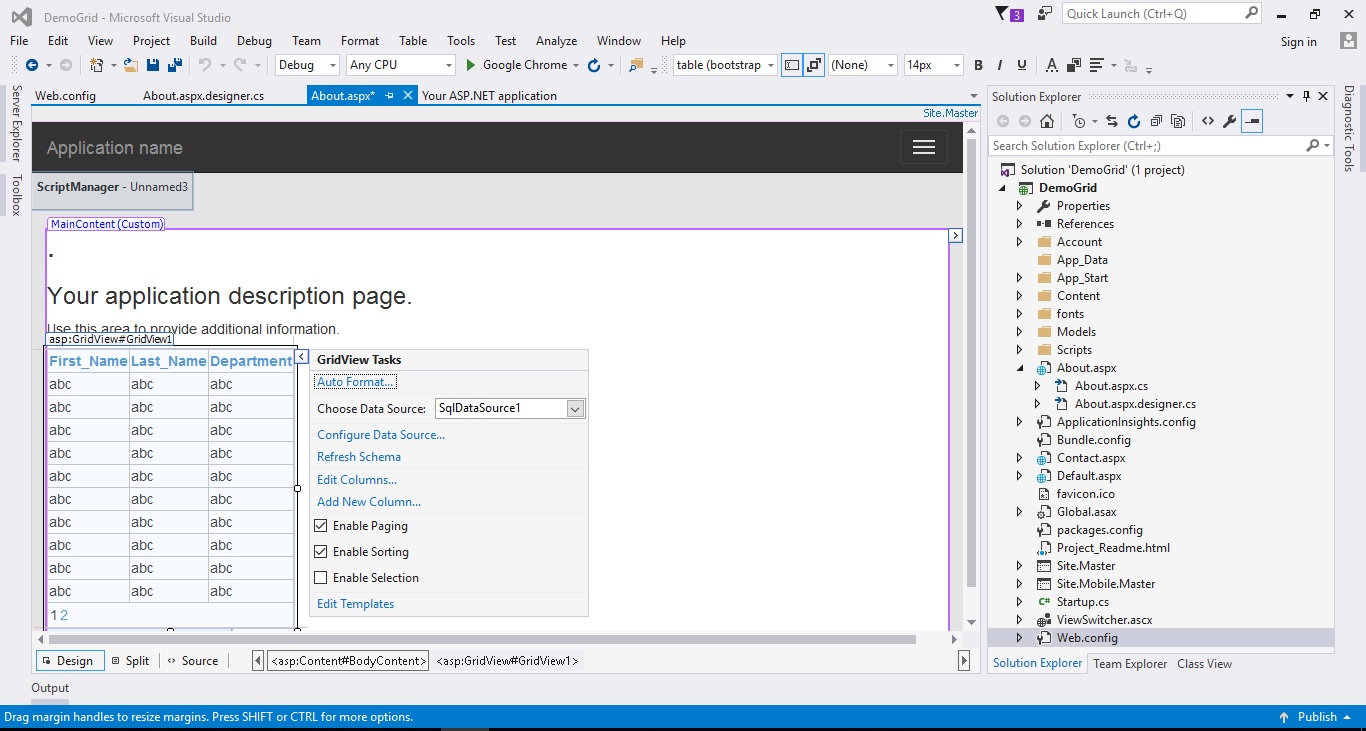Open the Debug configuration dropdown
1366x731 pixels.
(308, 65)
